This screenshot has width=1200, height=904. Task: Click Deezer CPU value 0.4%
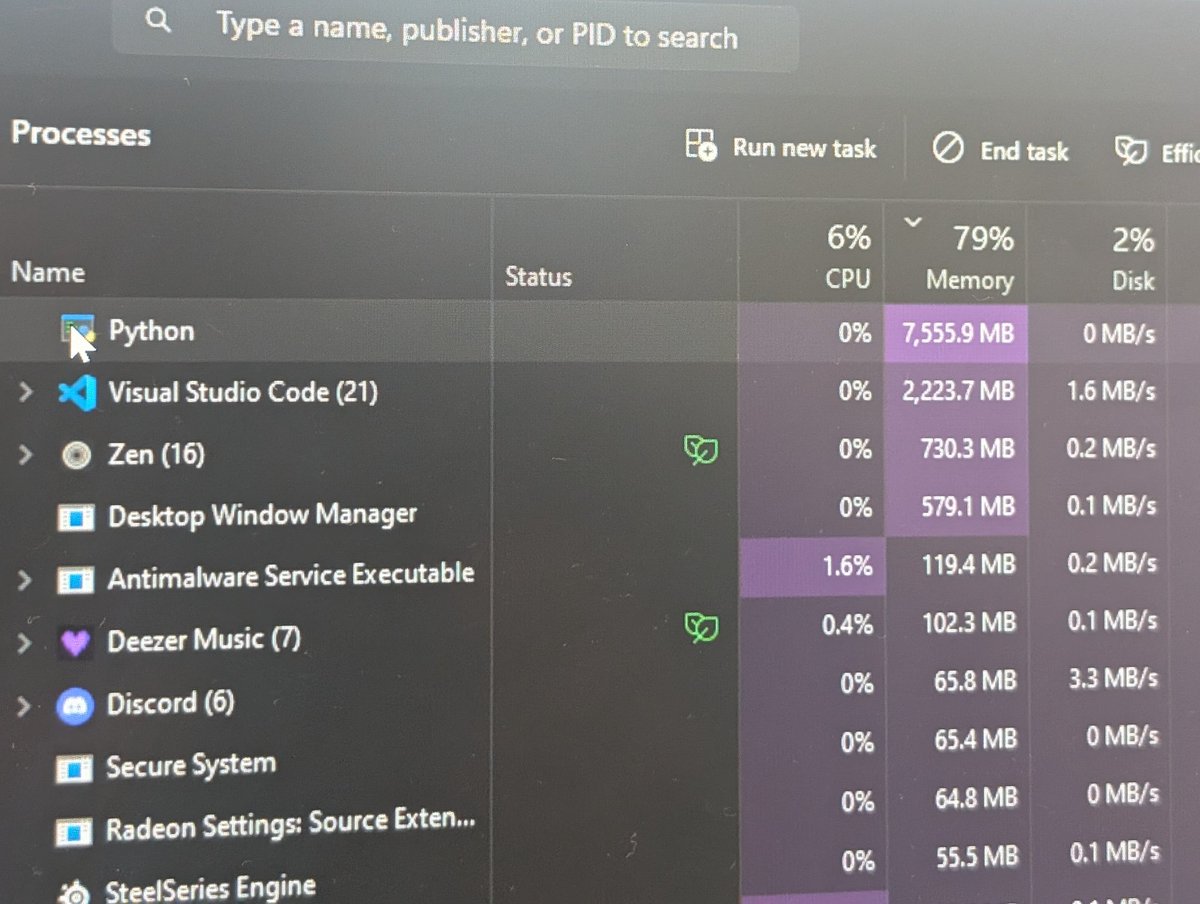(847, 625)
